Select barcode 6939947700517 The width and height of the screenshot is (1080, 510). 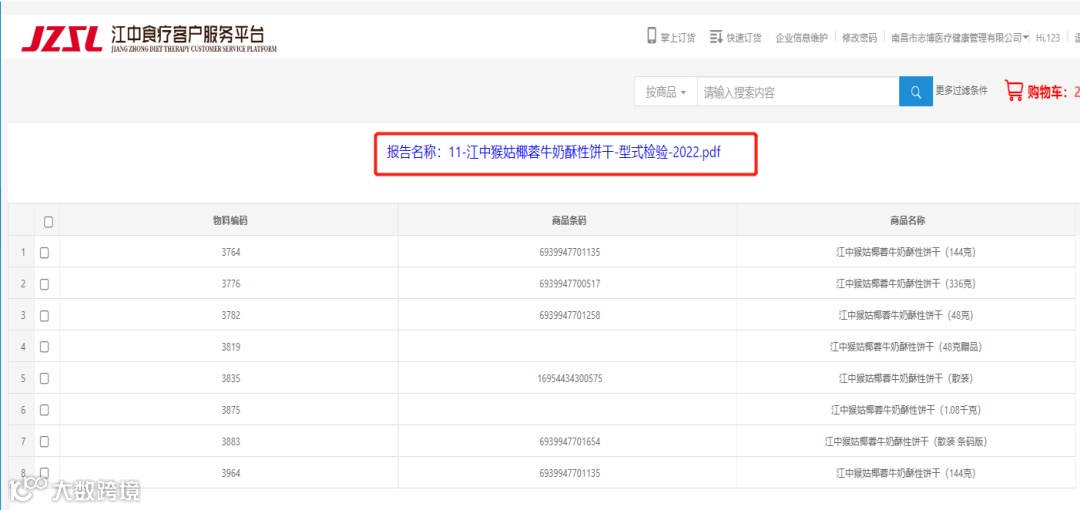pyautogui.click(x=570, y=284)
